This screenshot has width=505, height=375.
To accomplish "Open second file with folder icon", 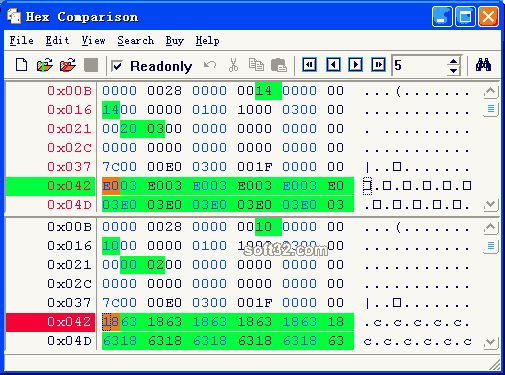I will point(68,65).
